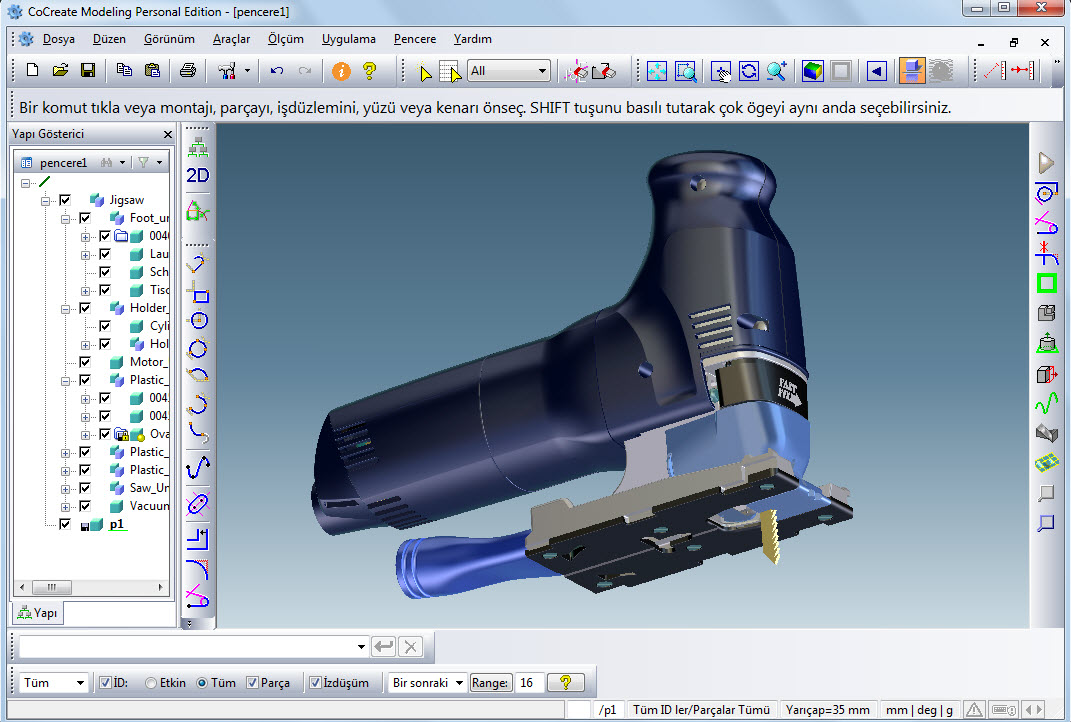This screenshot has height=722, width=1071.
Task: Save with the floppy disk icon
Action: tap(87, 70)
